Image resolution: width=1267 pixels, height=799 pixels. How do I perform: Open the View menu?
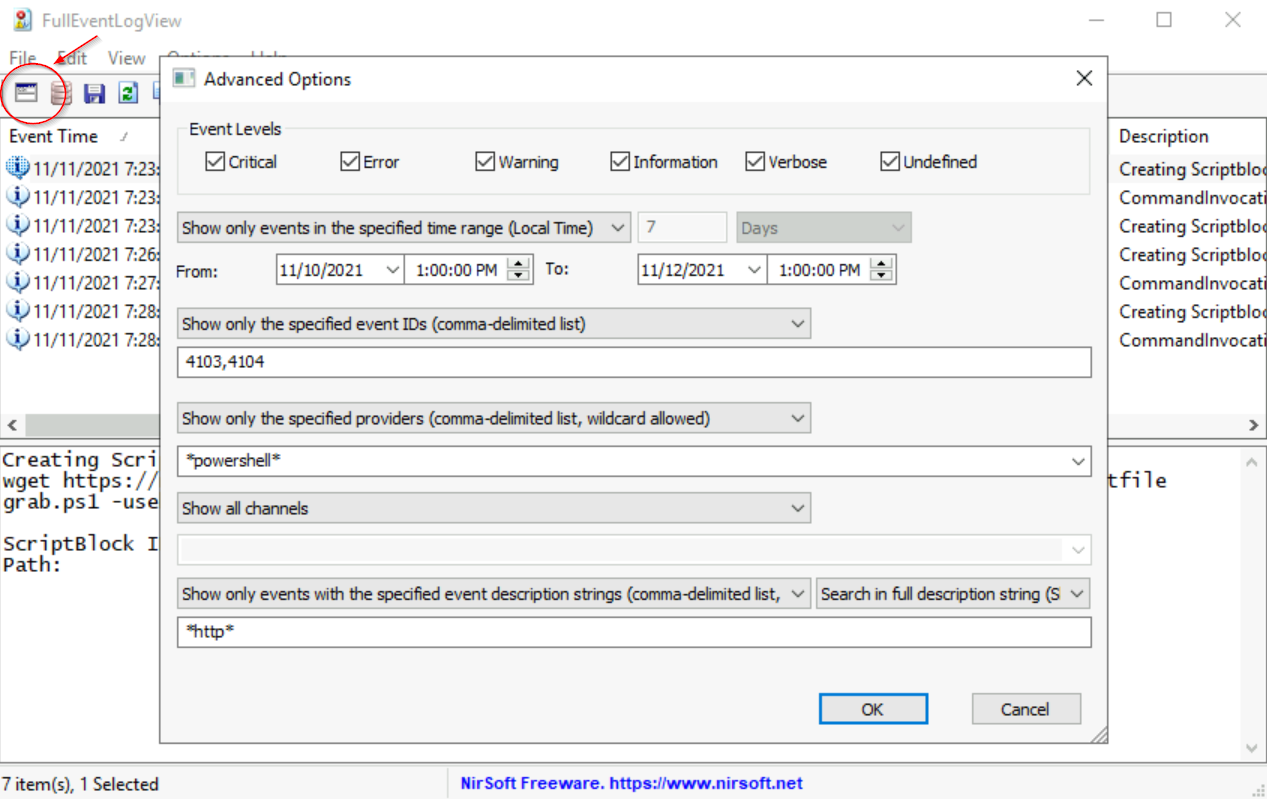tap(126, 58)
